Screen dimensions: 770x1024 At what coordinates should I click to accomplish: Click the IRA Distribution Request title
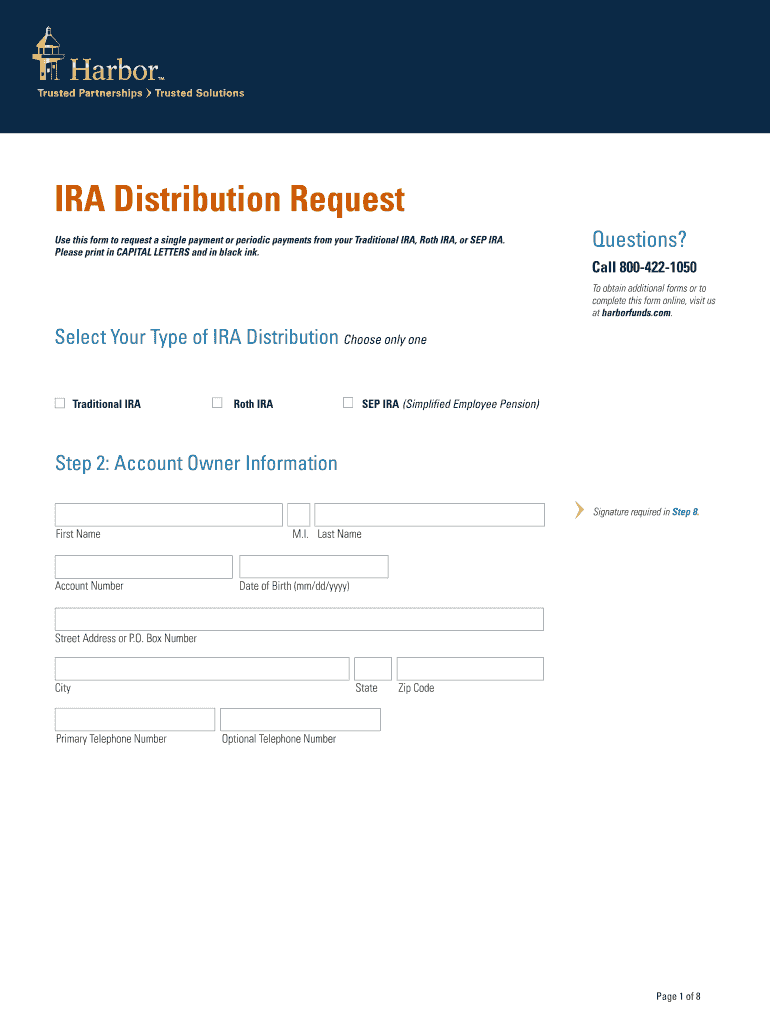click(230, 199)
